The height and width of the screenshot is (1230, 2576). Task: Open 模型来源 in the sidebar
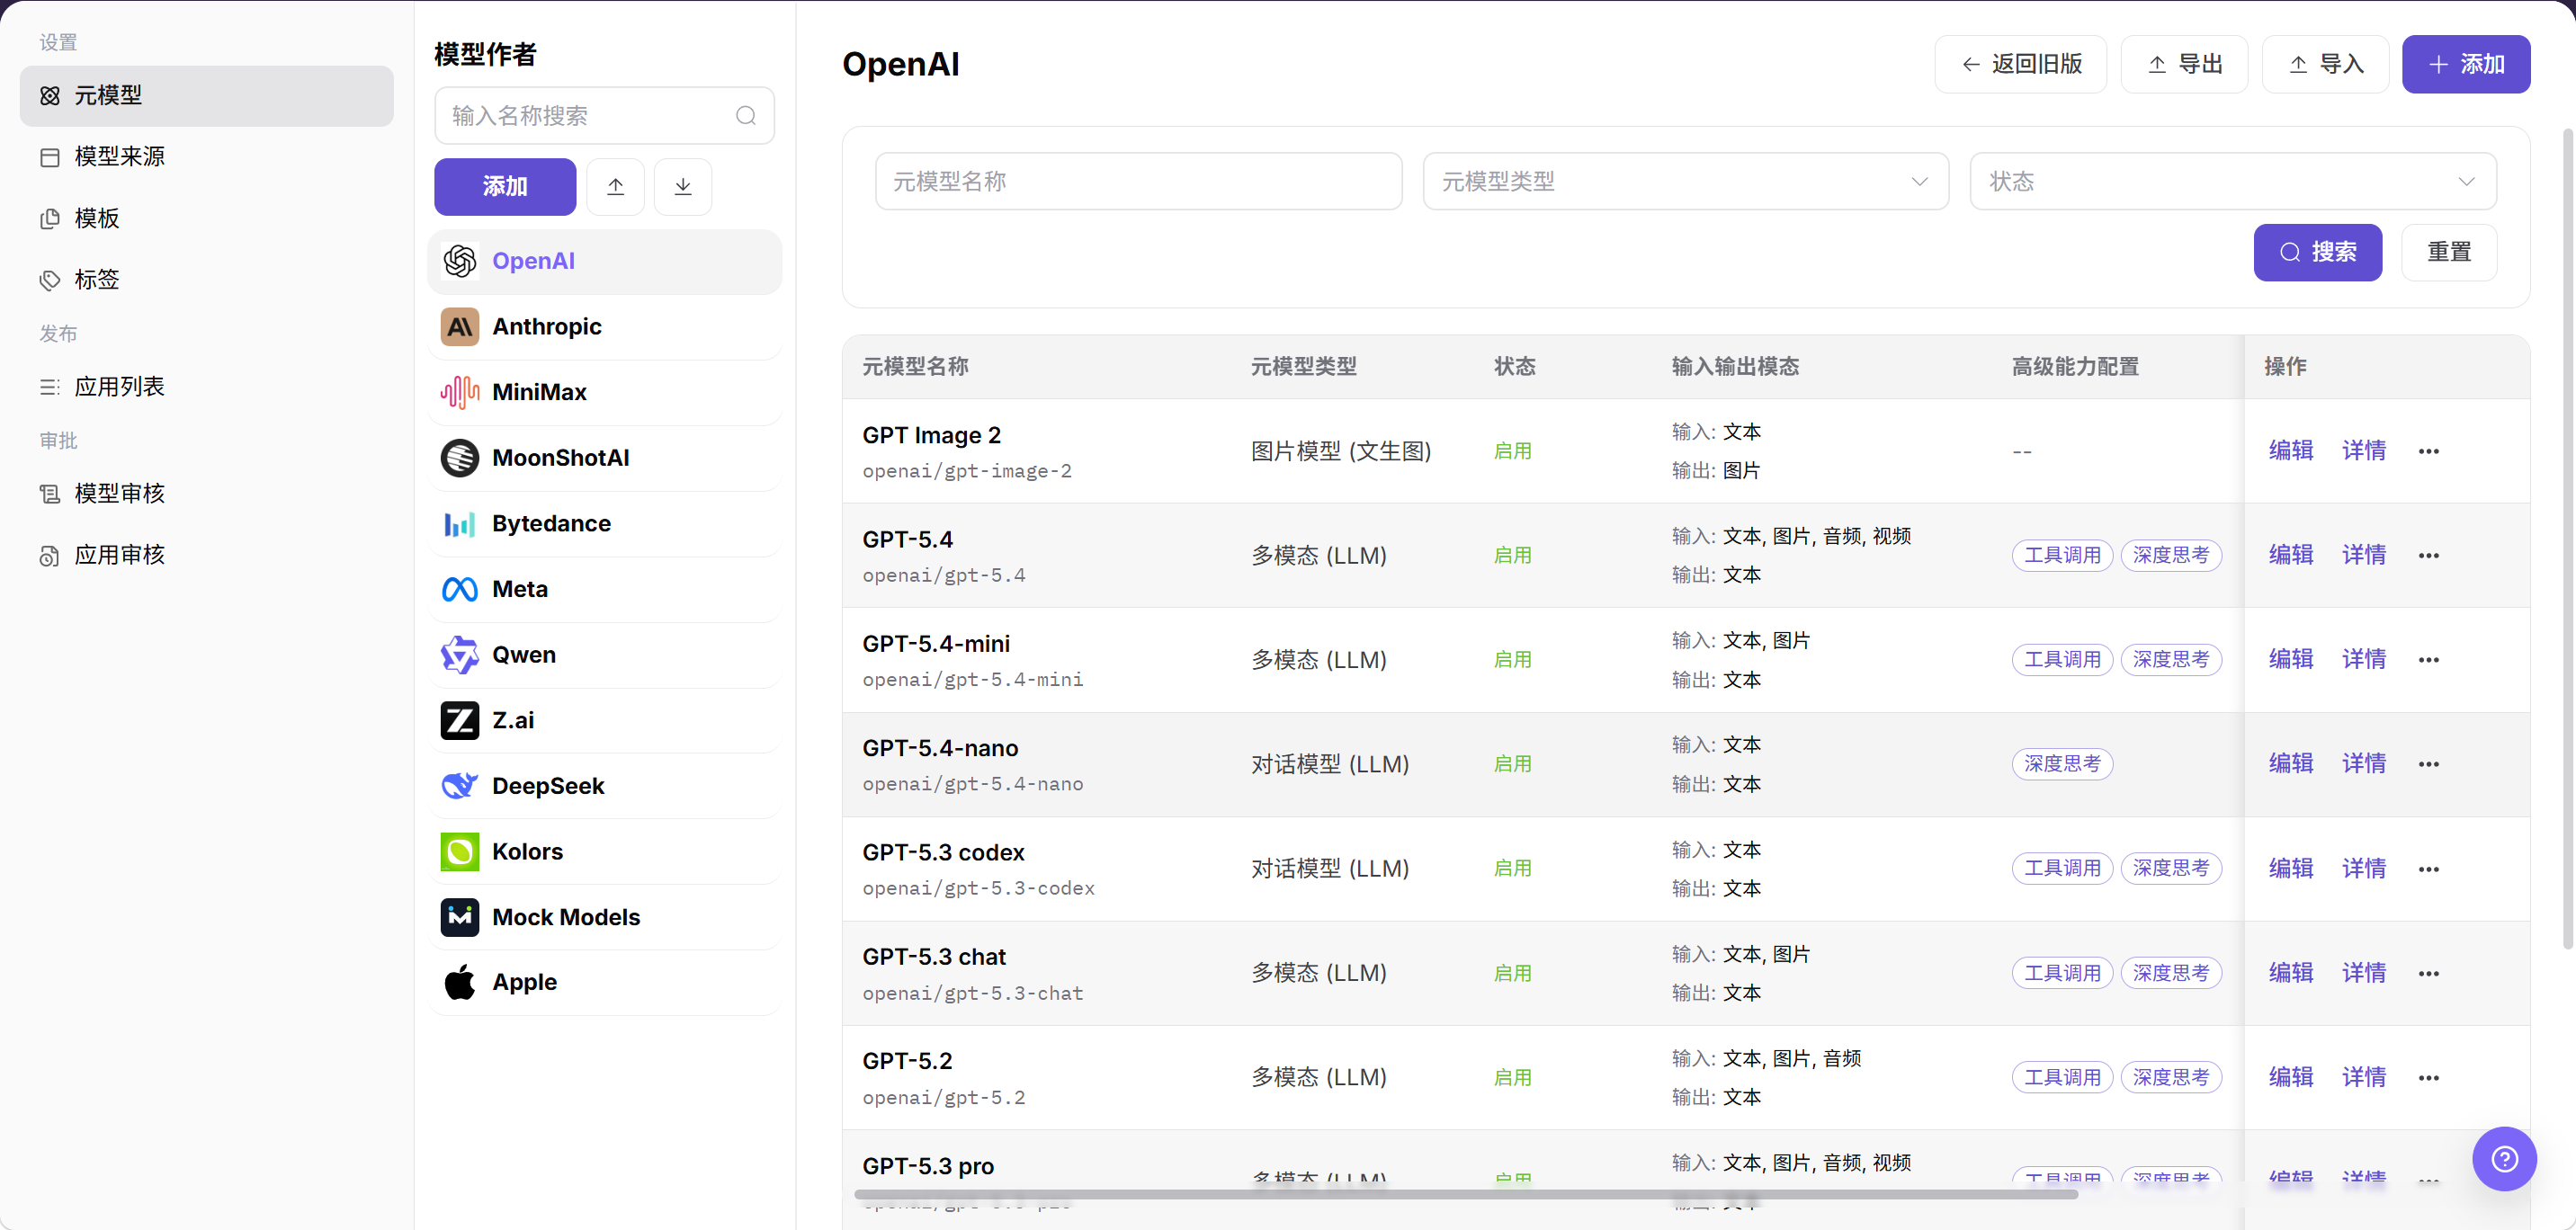pyautogui.click(x=206, y=157)
